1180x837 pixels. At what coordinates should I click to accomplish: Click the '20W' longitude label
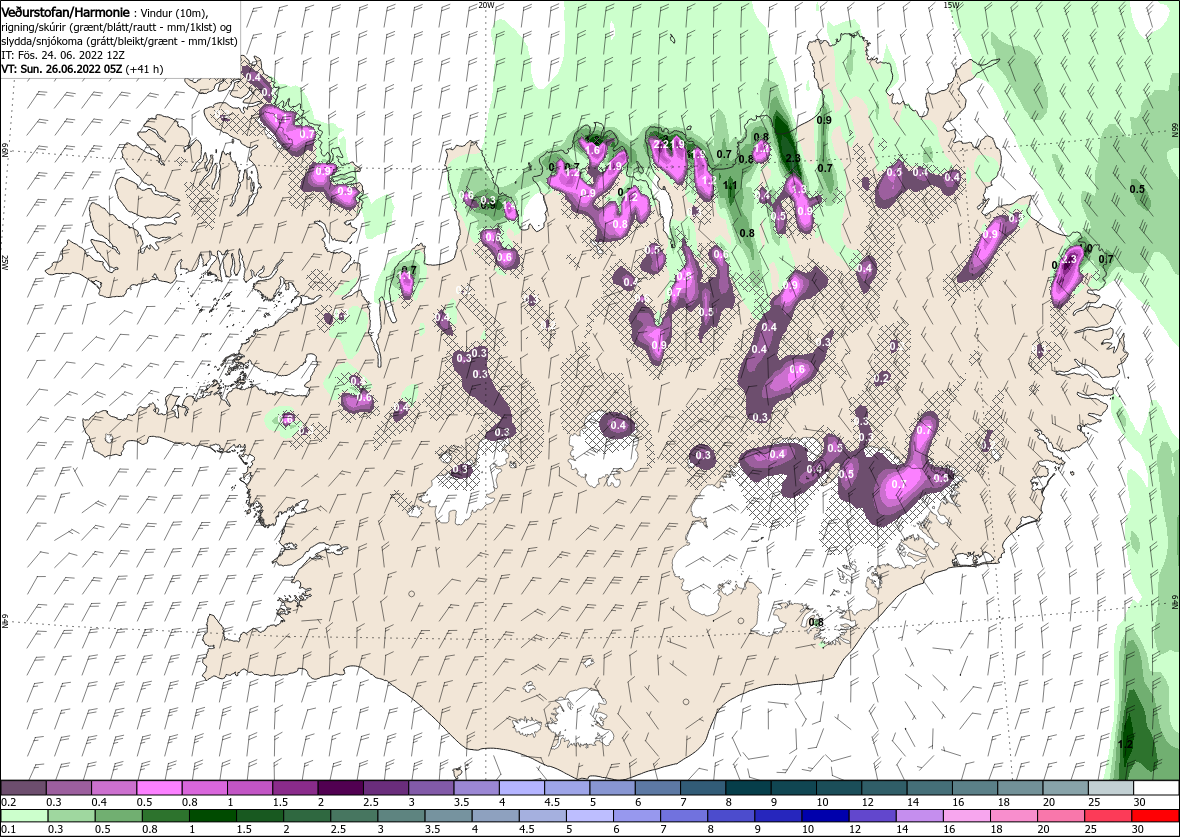486,5
